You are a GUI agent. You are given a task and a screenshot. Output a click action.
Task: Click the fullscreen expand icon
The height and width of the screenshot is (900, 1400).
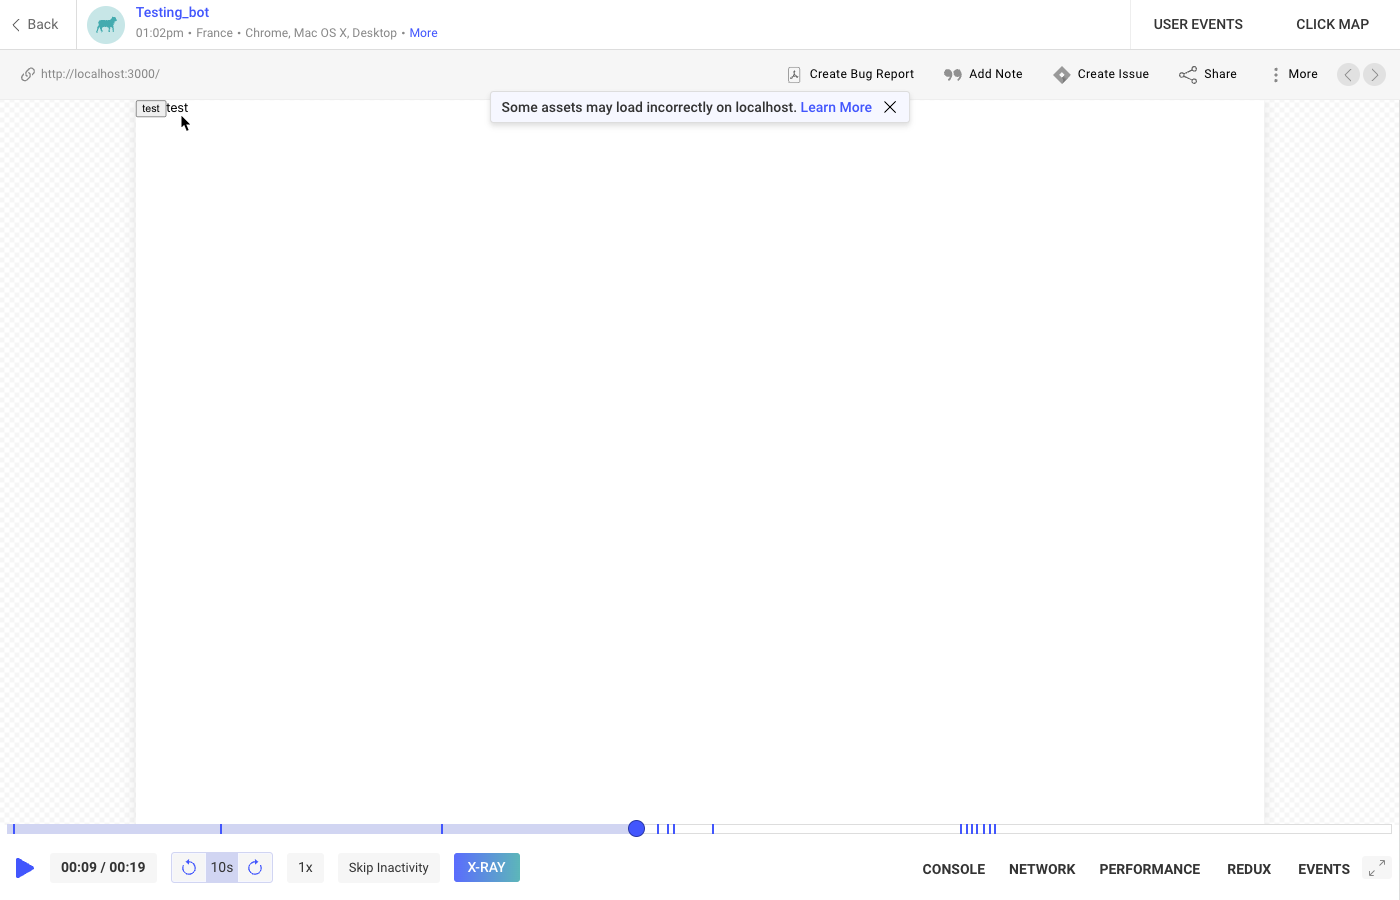click(1377, 868)
